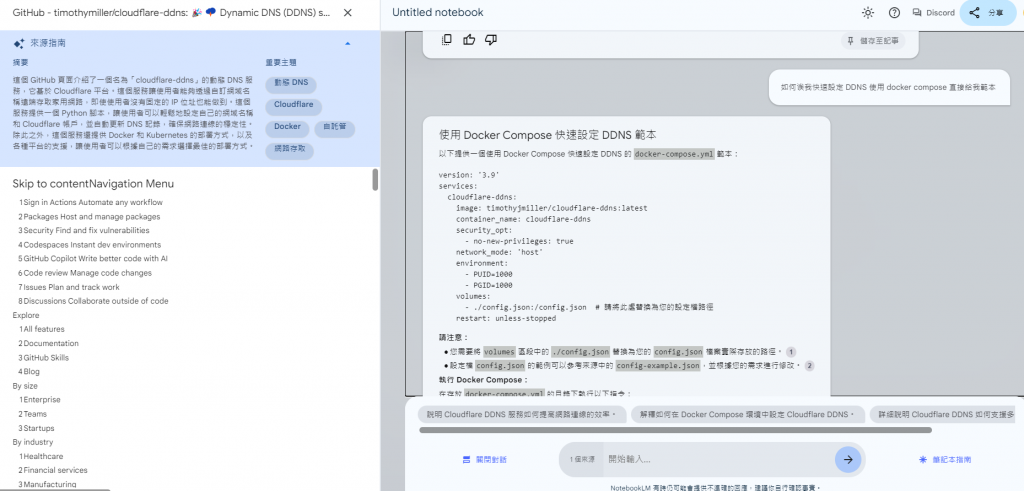This screenshot has width=1024, height=491.
Task: Select the 動態 DNS topic chip
Action: click(291, 83)
